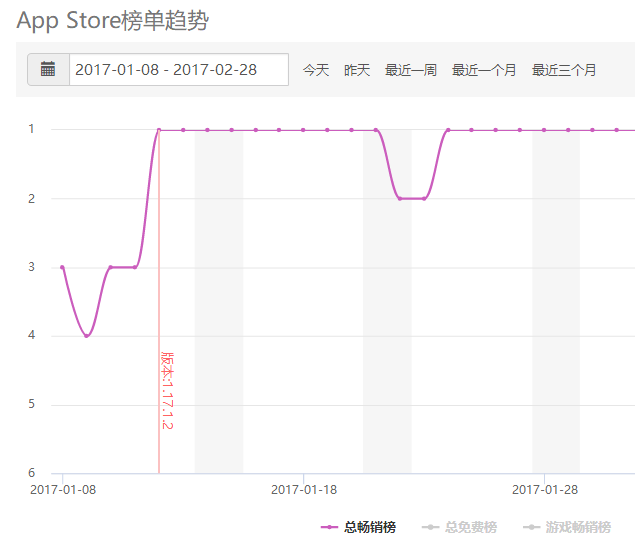The image size is (635, 549).
Task: Click the first data point on 2017-01-08
Action: (62, 267)
